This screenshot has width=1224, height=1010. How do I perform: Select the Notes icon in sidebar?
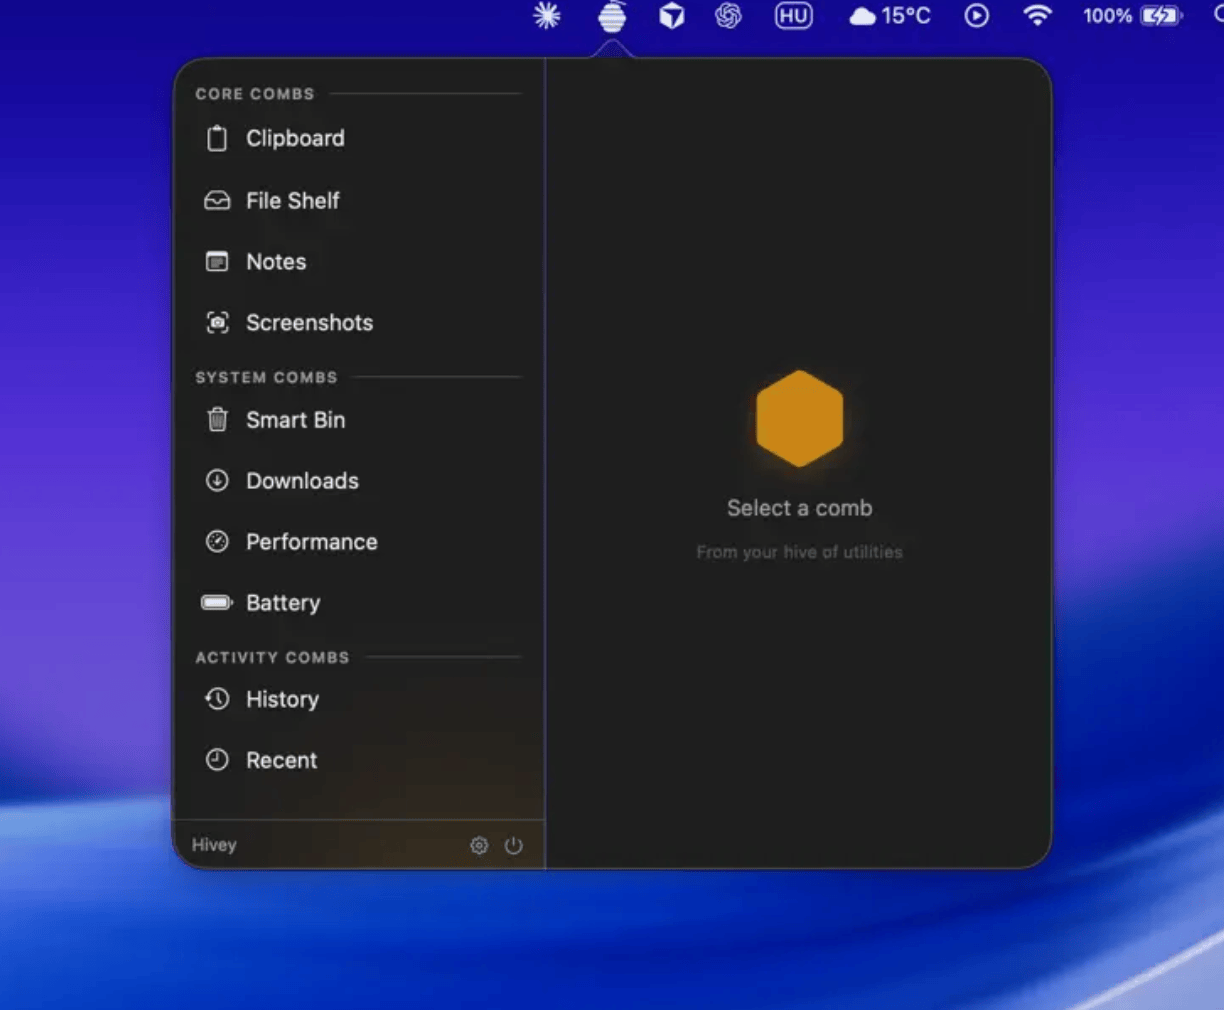tap(217, 261)
